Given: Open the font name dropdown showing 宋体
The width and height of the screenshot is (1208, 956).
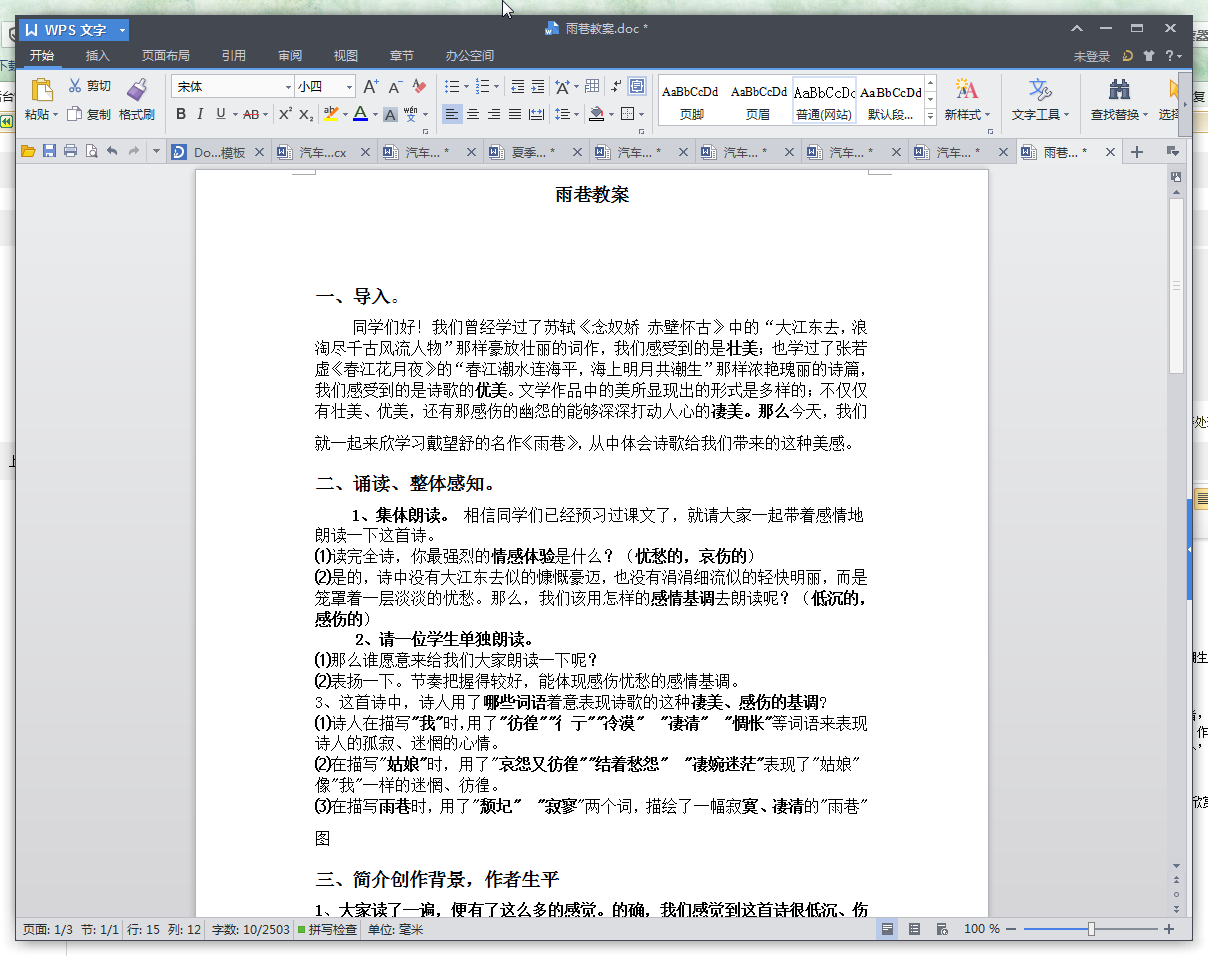Looking at the screenshot, I should (289, 87).
